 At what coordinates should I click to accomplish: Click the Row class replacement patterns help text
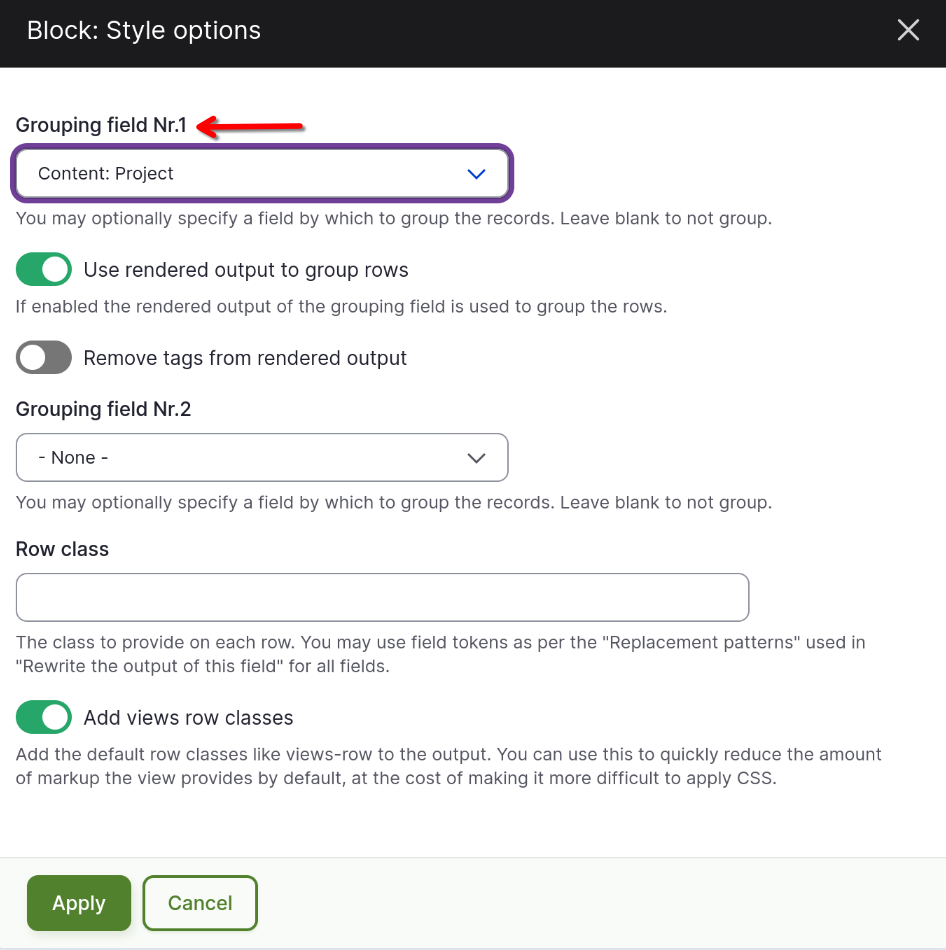tap(441, 654)
